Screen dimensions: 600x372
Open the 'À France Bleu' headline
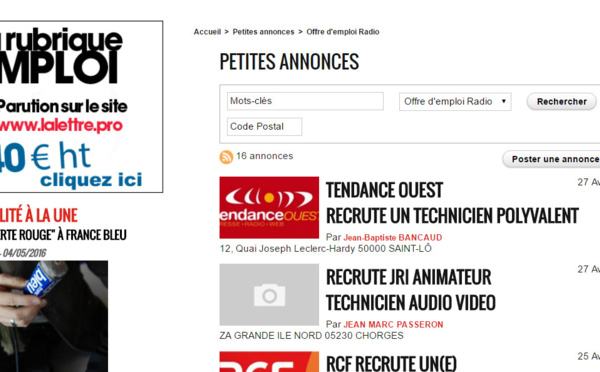(x=63, y=235)
